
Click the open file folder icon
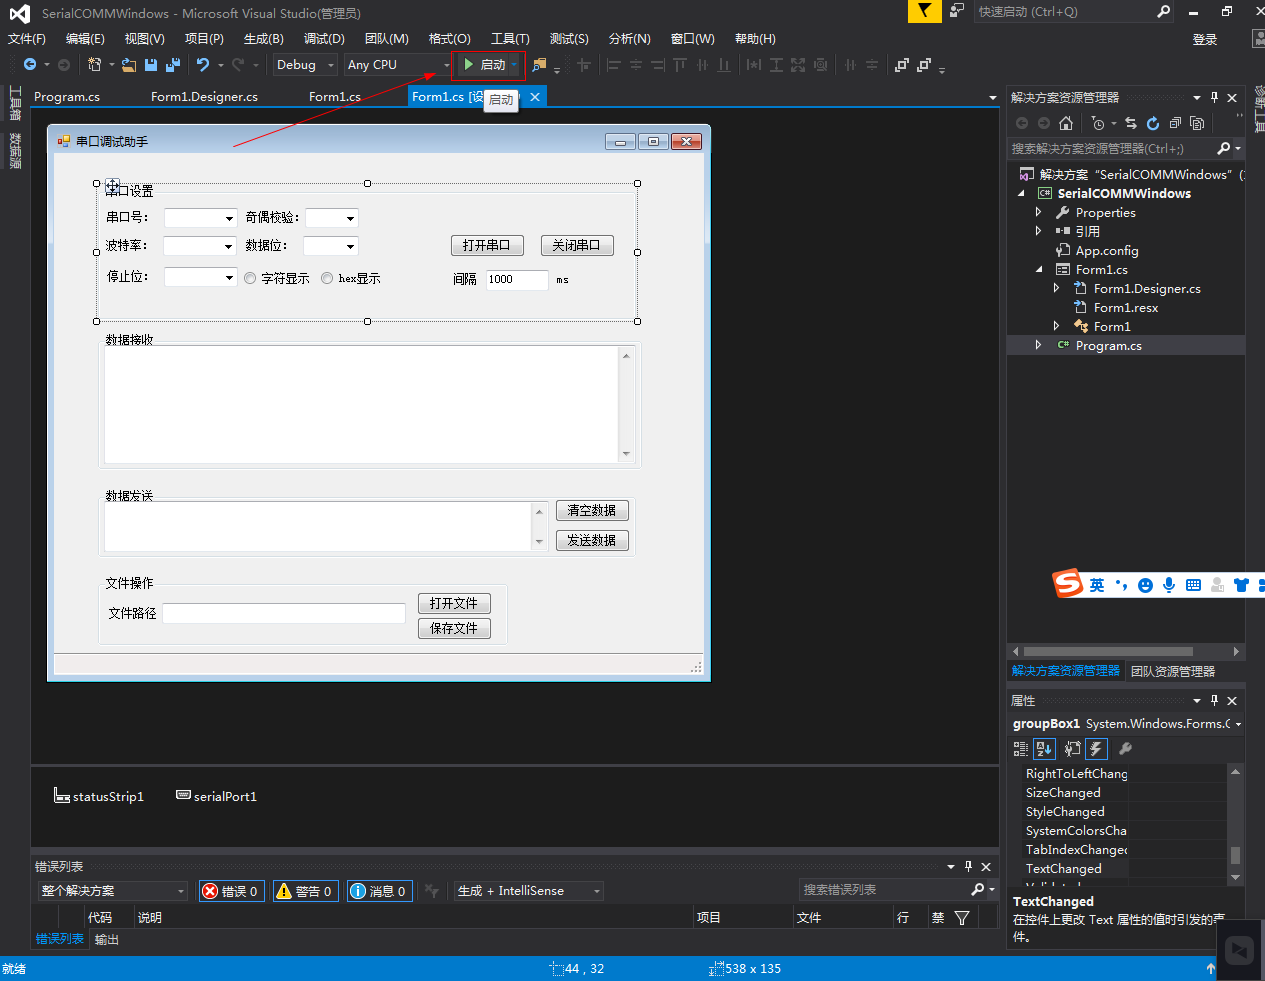point(129,64)
